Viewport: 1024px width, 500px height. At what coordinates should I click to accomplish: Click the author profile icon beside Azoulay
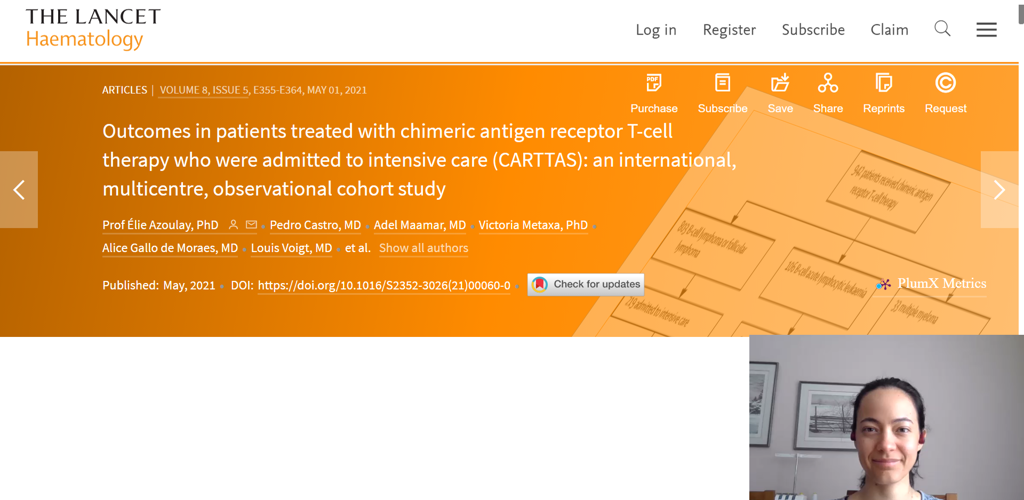233,225
